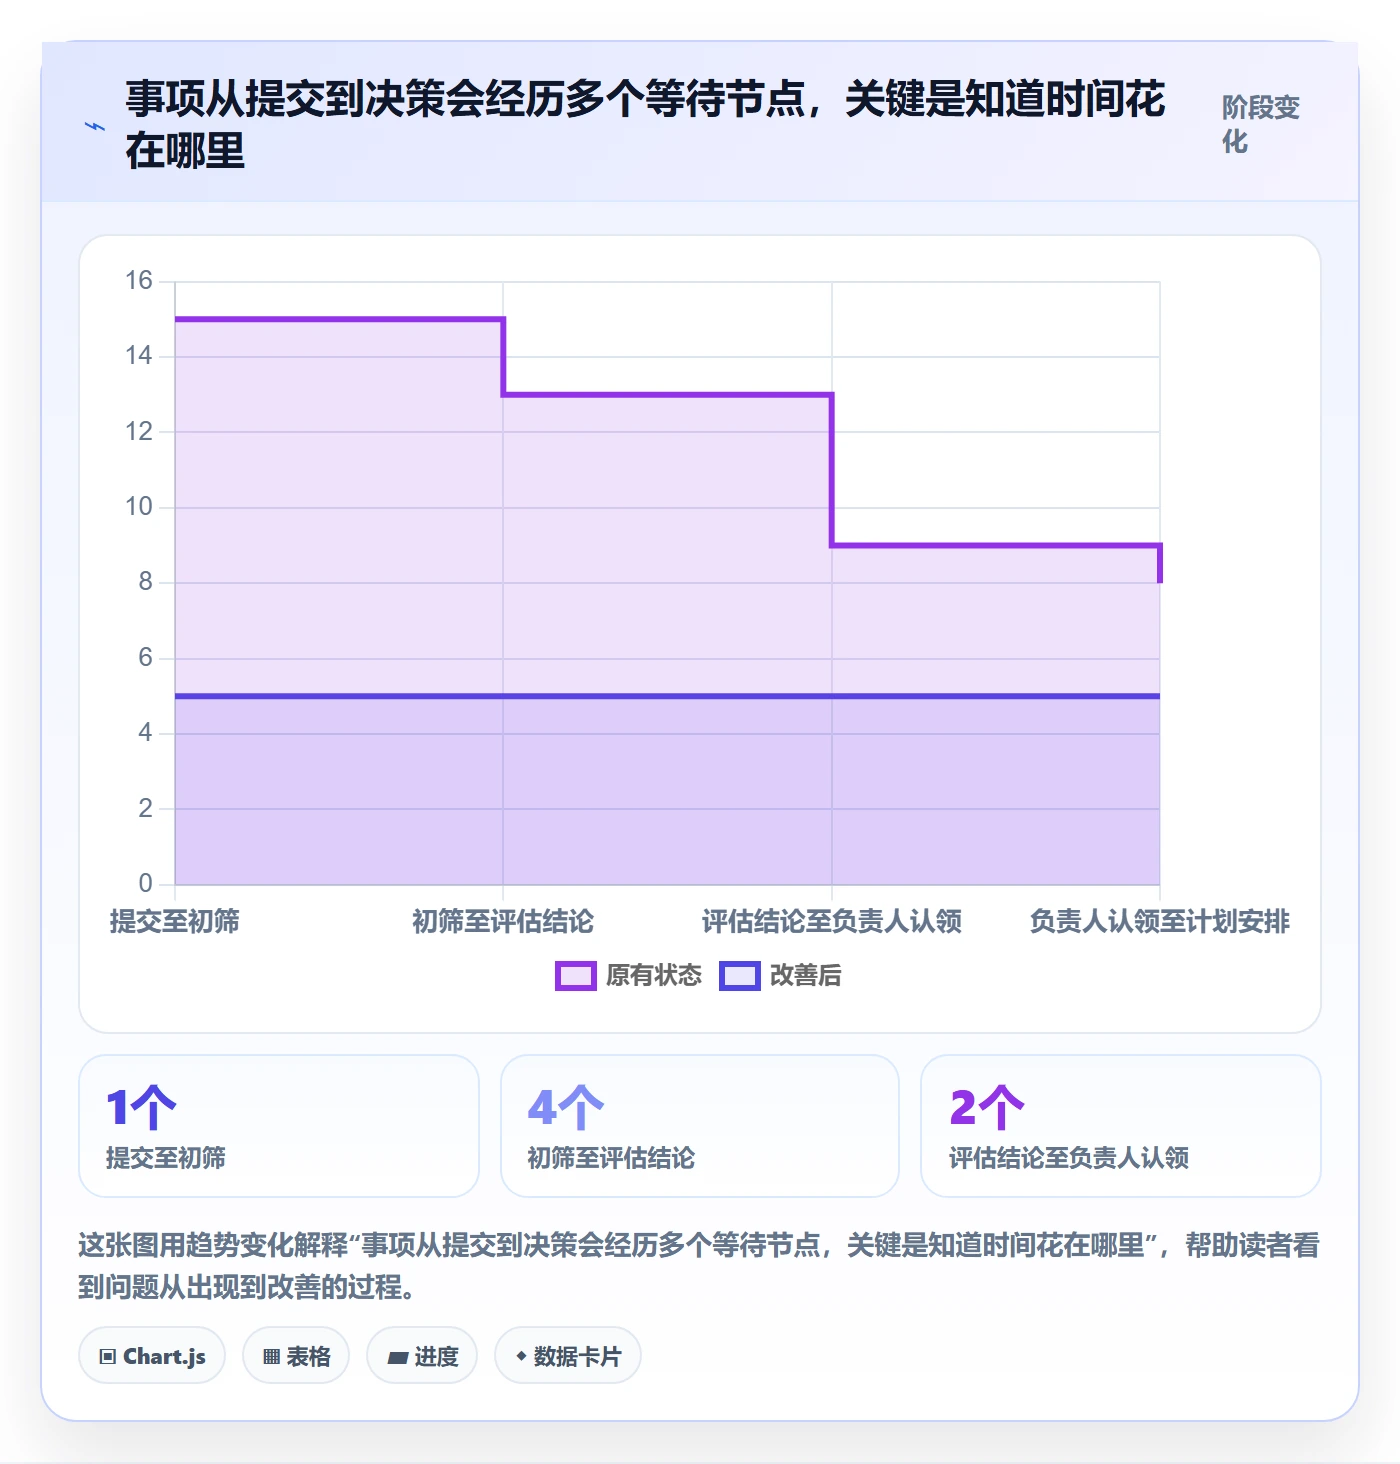Click y-axis value 10
This screenshot has width=1400, height=1464.
click(139, 507)
